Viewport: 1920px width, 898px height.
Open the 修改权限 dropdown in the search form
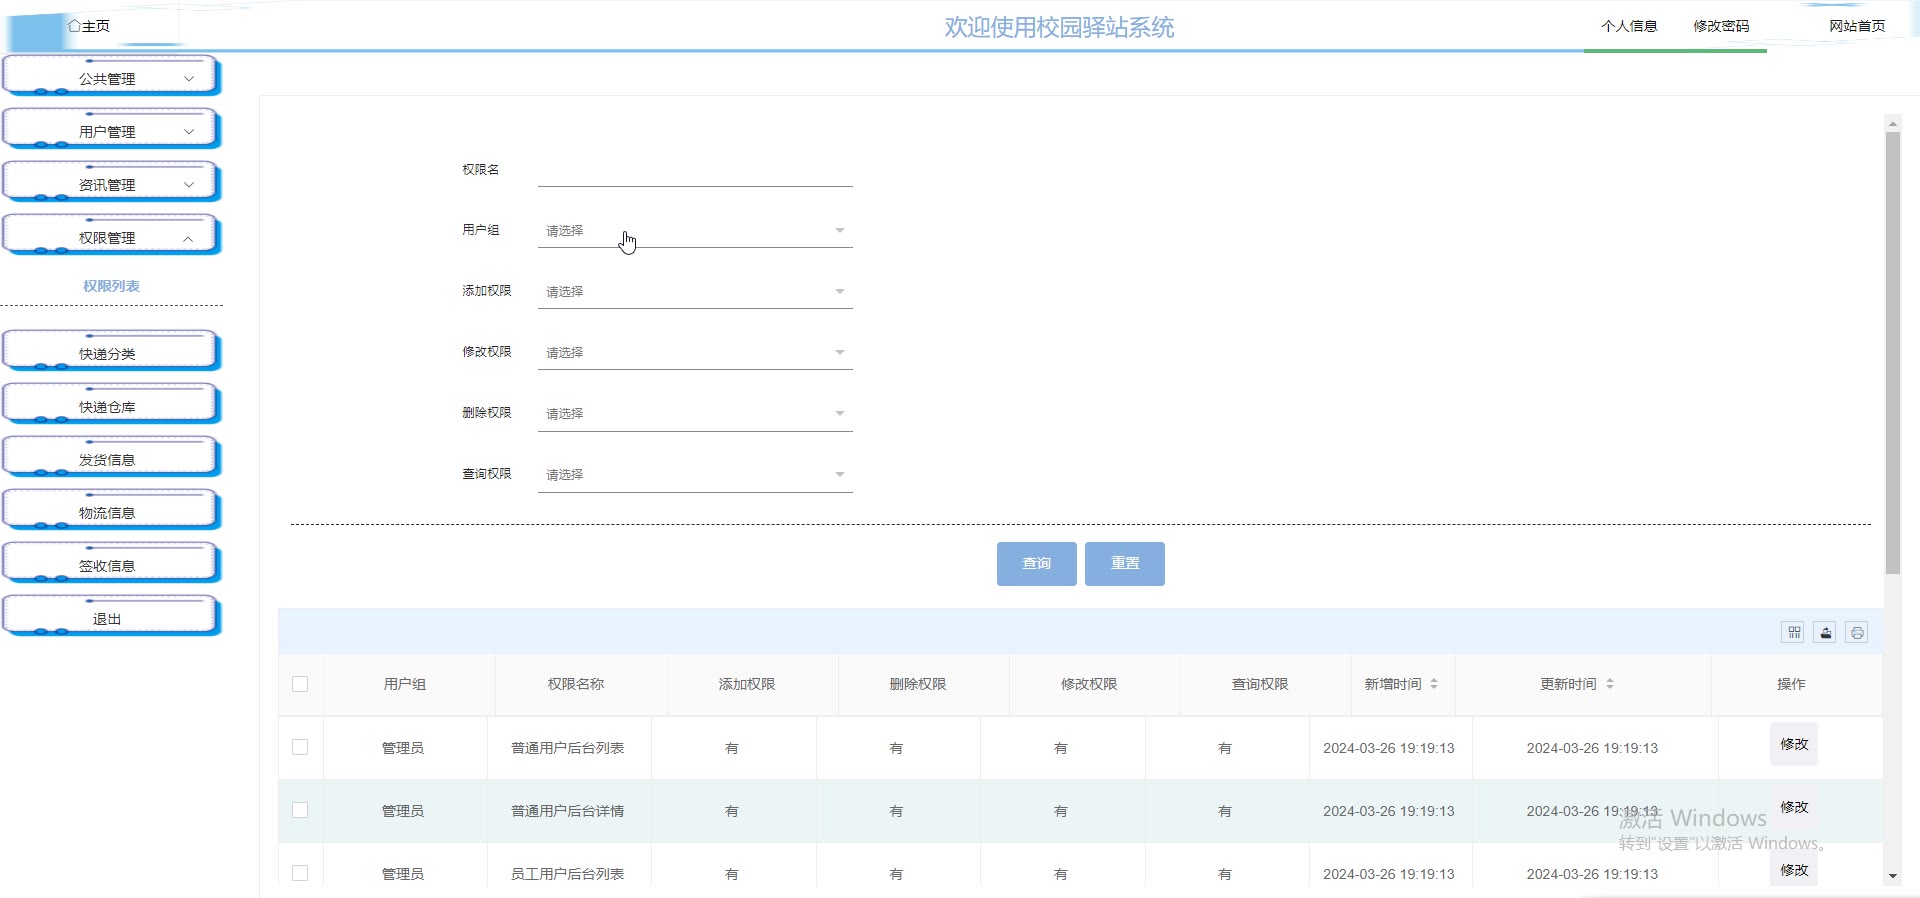coord(695,353)
